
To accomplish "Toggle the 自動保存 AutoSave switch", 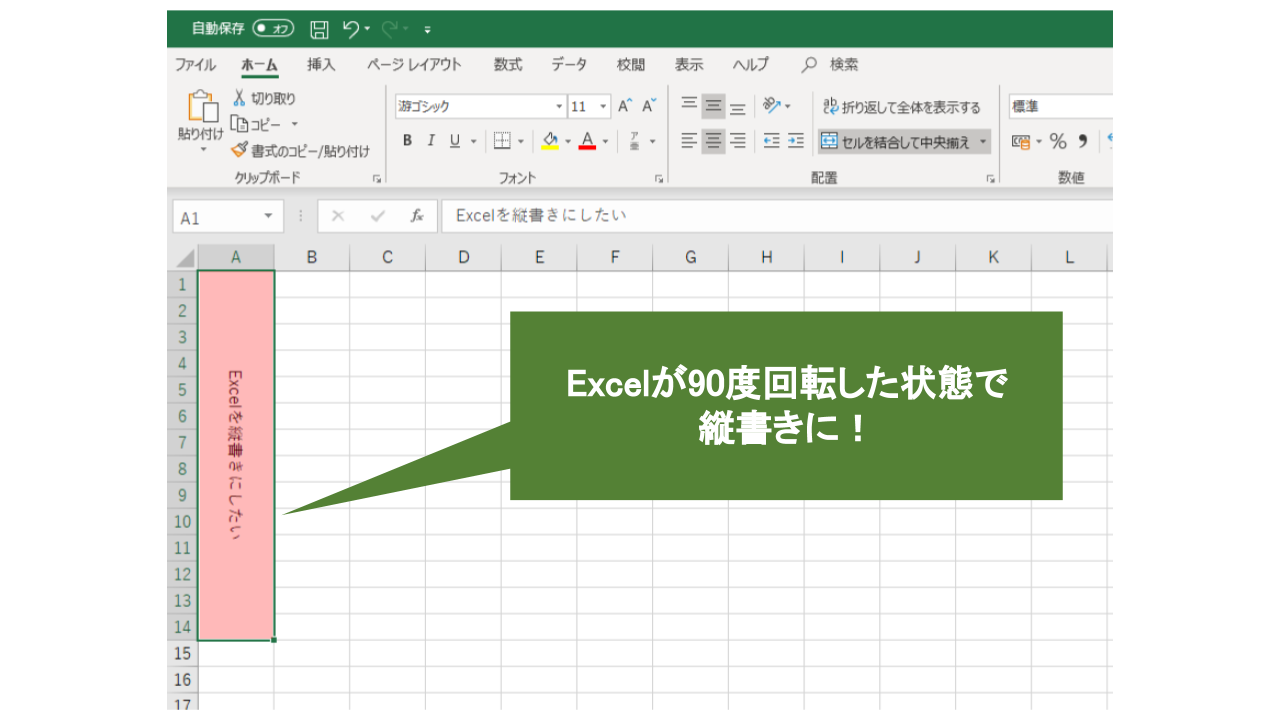I will [x=273, y=29].
